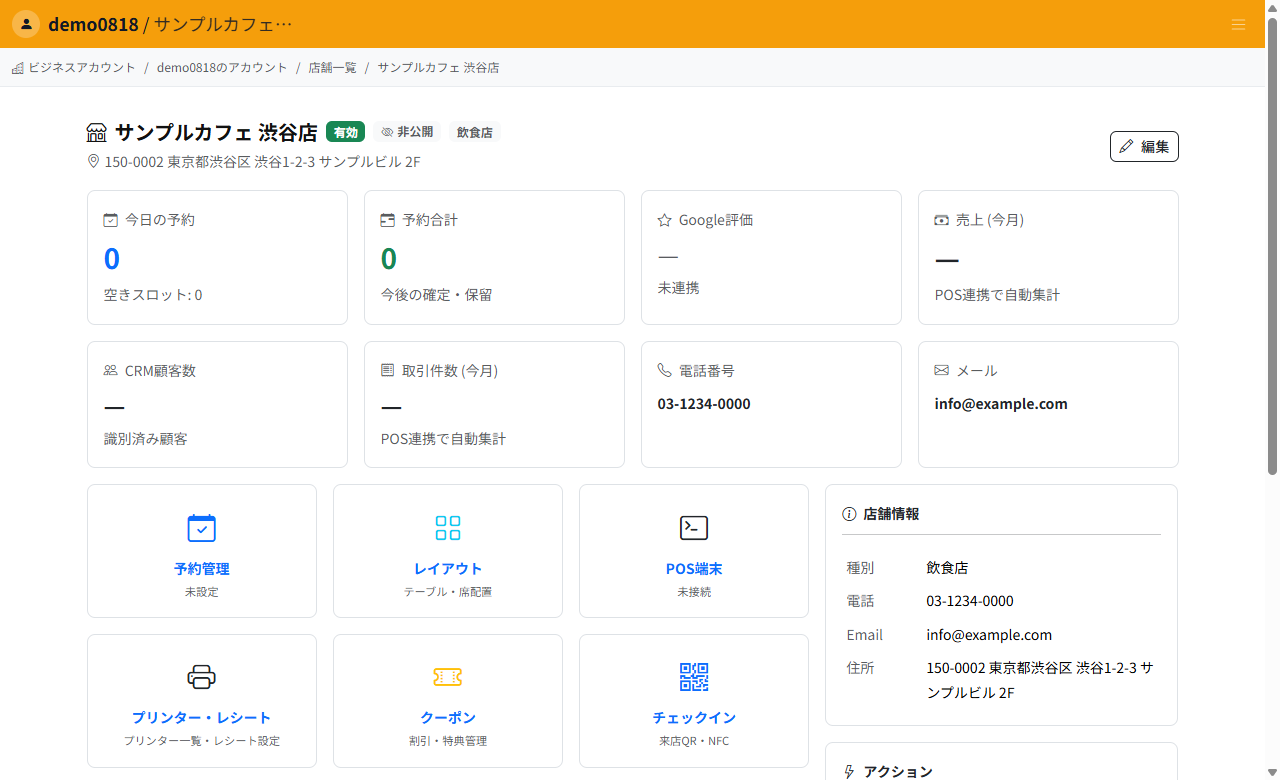Open the レイアウト link
1280x780 pixels.
[448, 569]
